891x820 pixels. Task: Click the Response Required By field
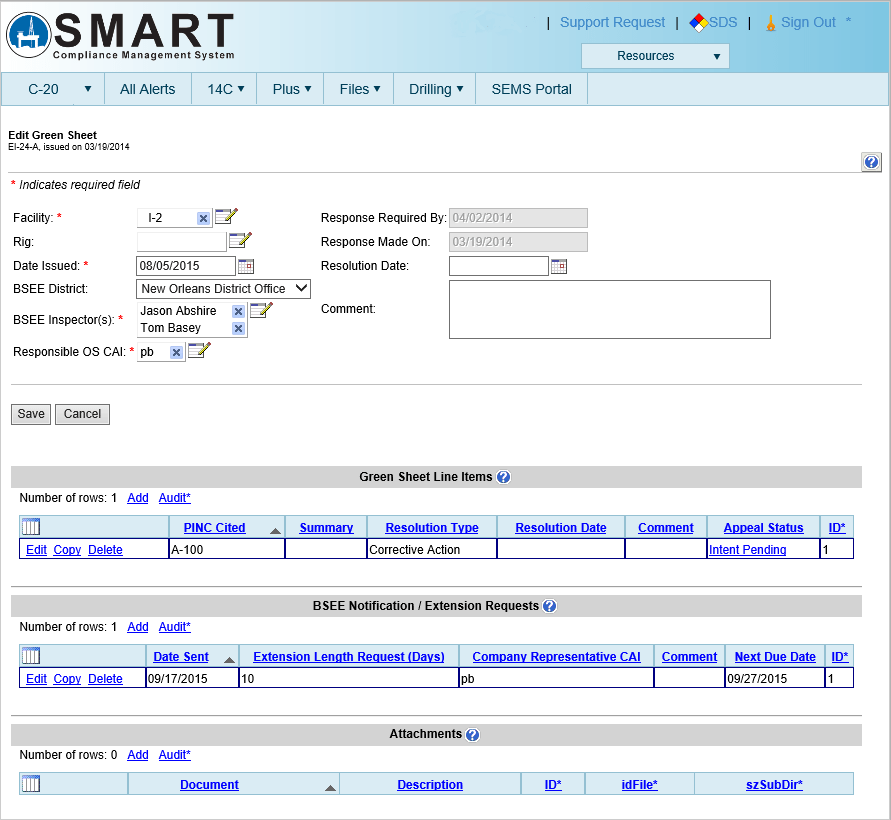tap(518, 218)
